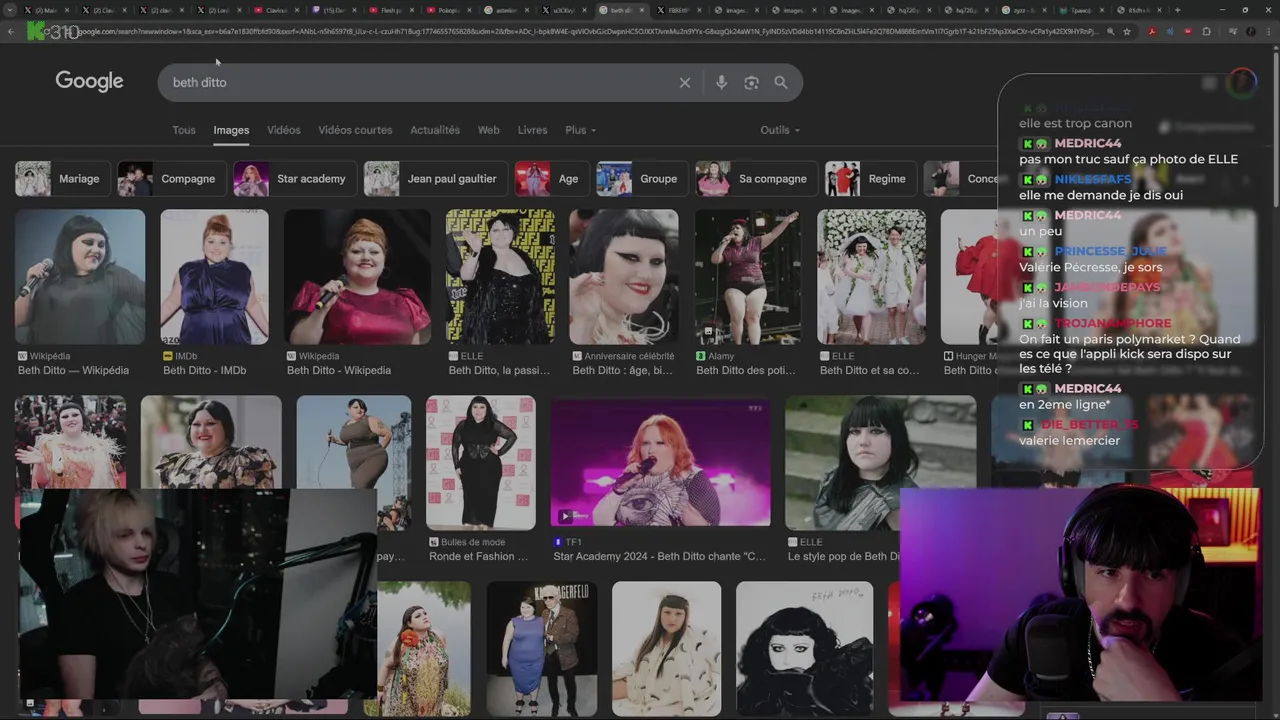Viewport: 1280px width, 720px height.
Task: Click chat message 'Valerie Pécresse, je sors'
Action: click(1090, 267)
